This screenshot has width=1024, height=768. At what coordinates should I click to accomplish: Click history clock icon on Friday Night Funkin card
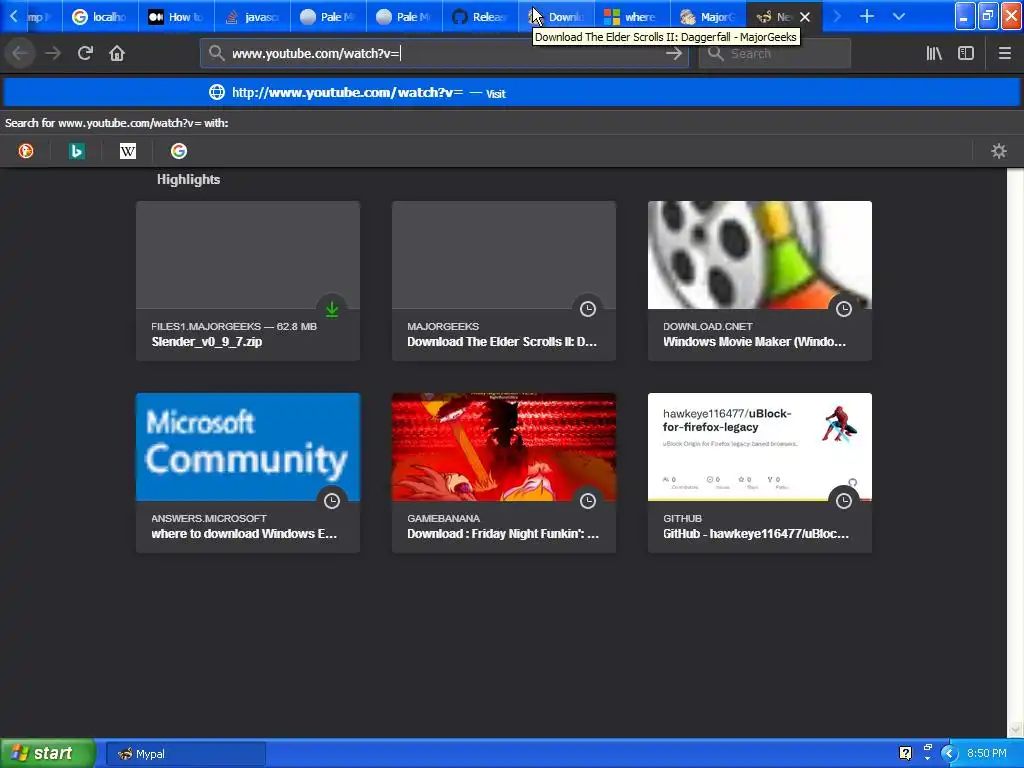[x=588, y=501]
